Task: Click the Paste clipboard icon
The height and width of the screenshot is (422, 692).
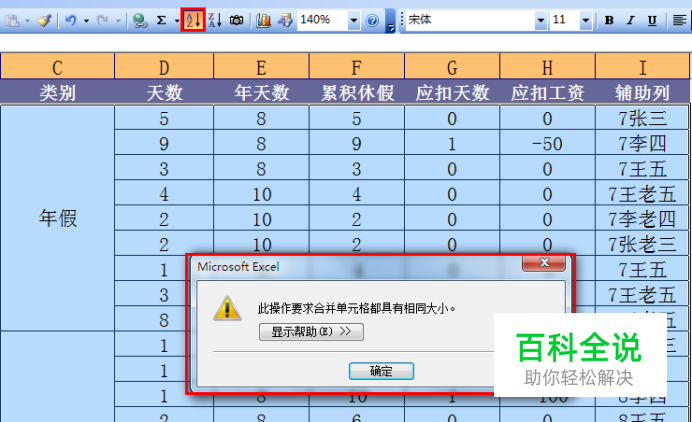Action: (13, 20)
